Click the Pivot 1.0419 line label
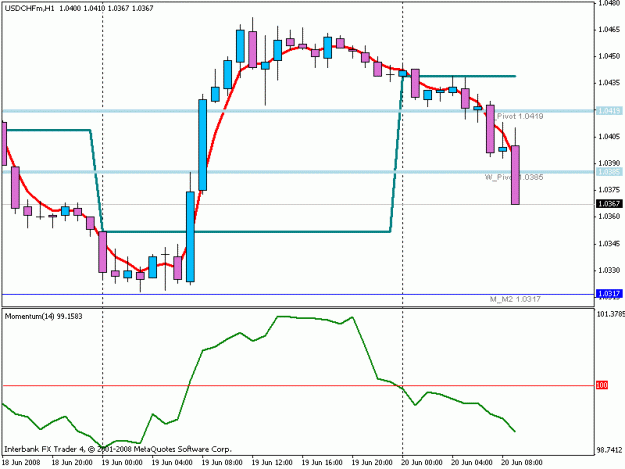The height and width of the screenshot is (469, 625). [519, 116]
